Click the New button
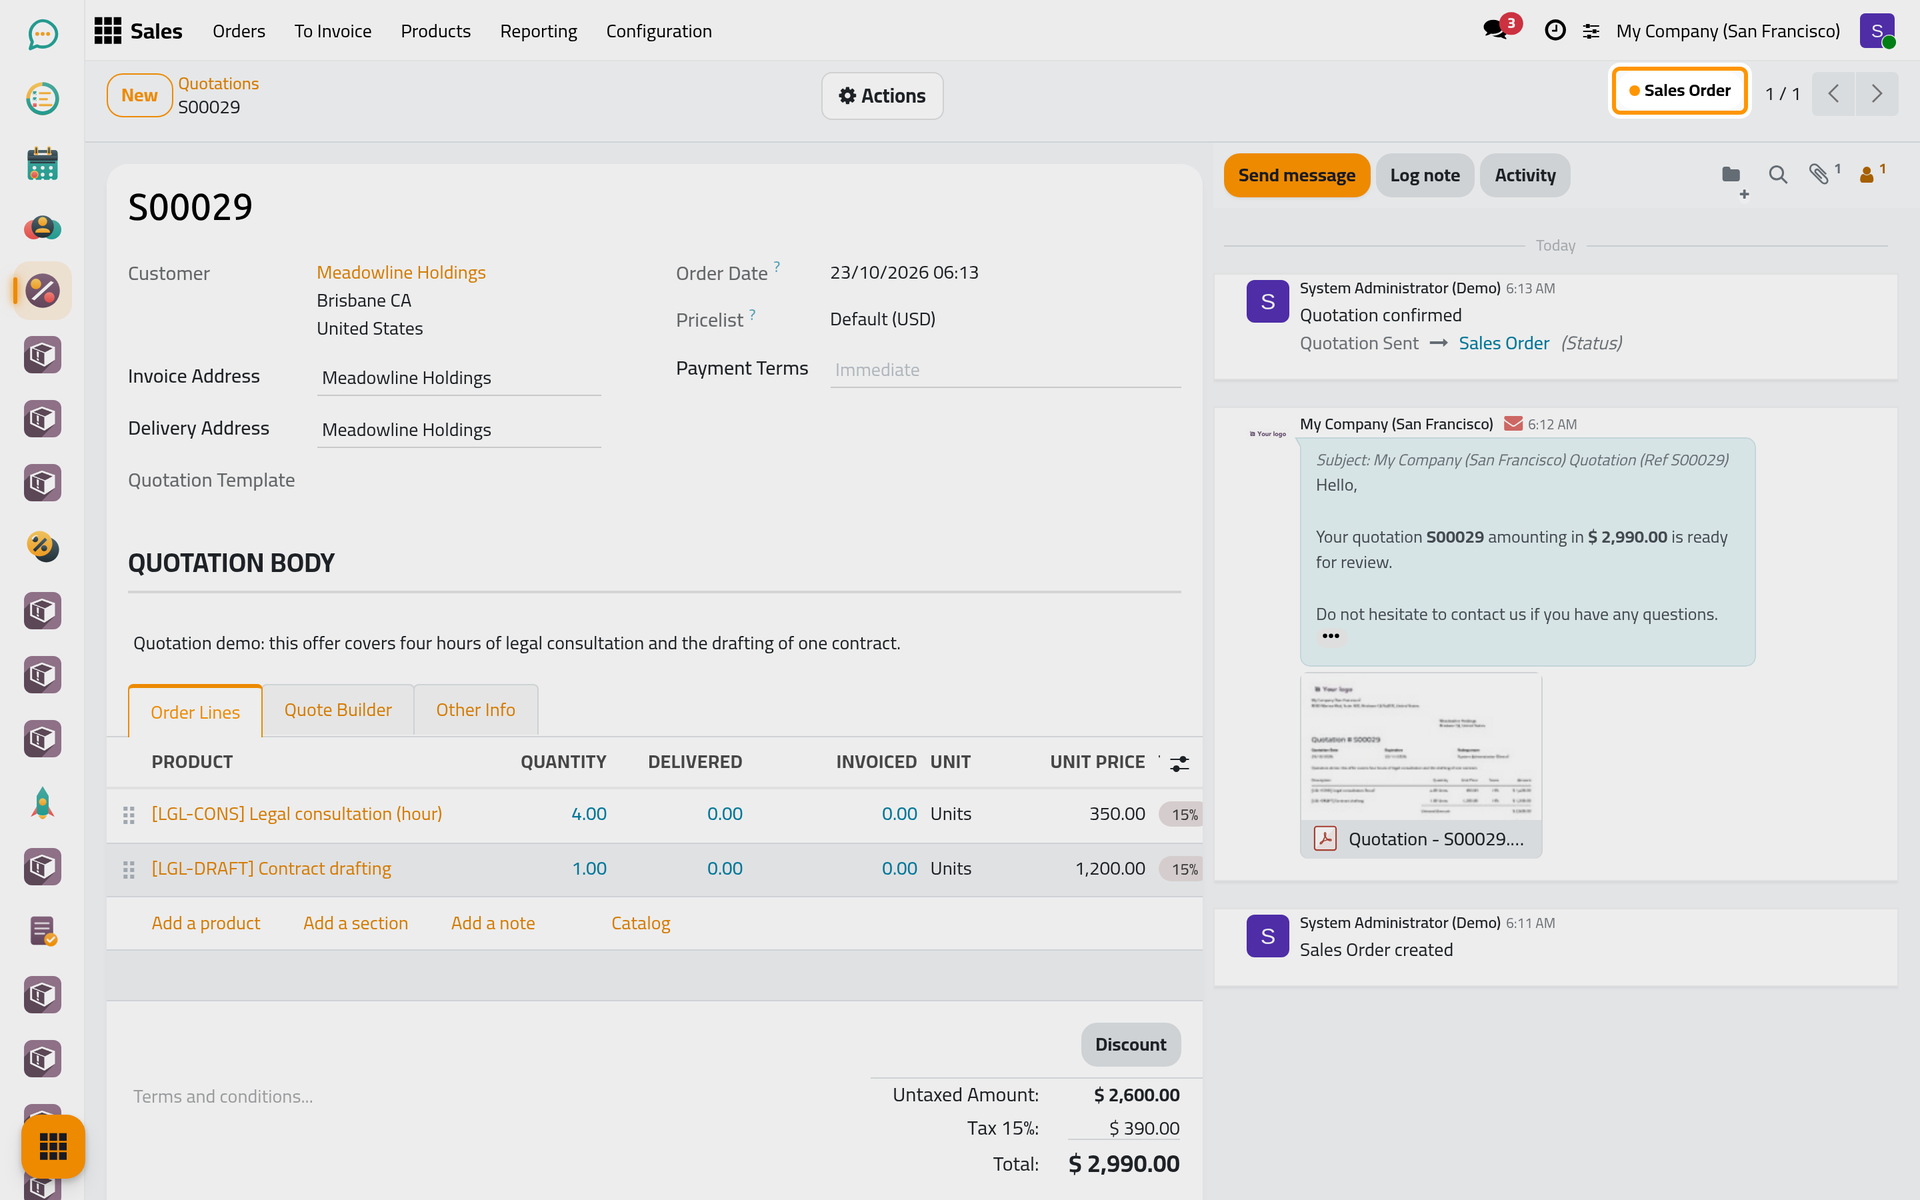Image resolution: width=1920 pixels, height=1200 pixels. tap(139, 96)
